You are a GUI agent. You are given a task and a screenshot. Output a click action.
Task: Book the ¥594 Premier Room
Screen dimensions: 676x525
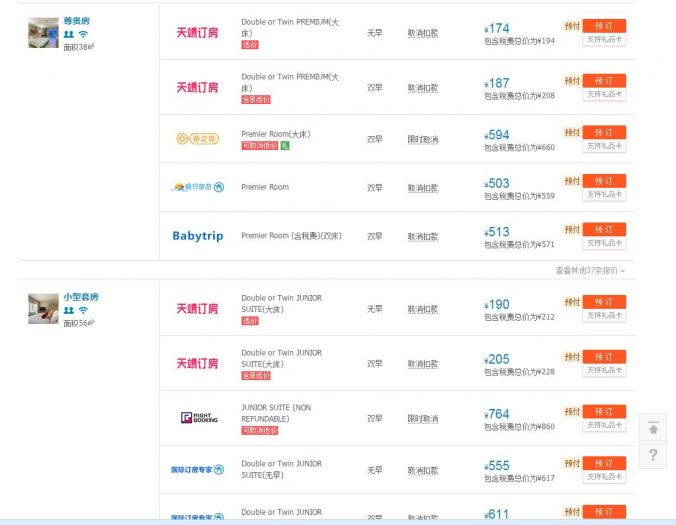[604, 132]
